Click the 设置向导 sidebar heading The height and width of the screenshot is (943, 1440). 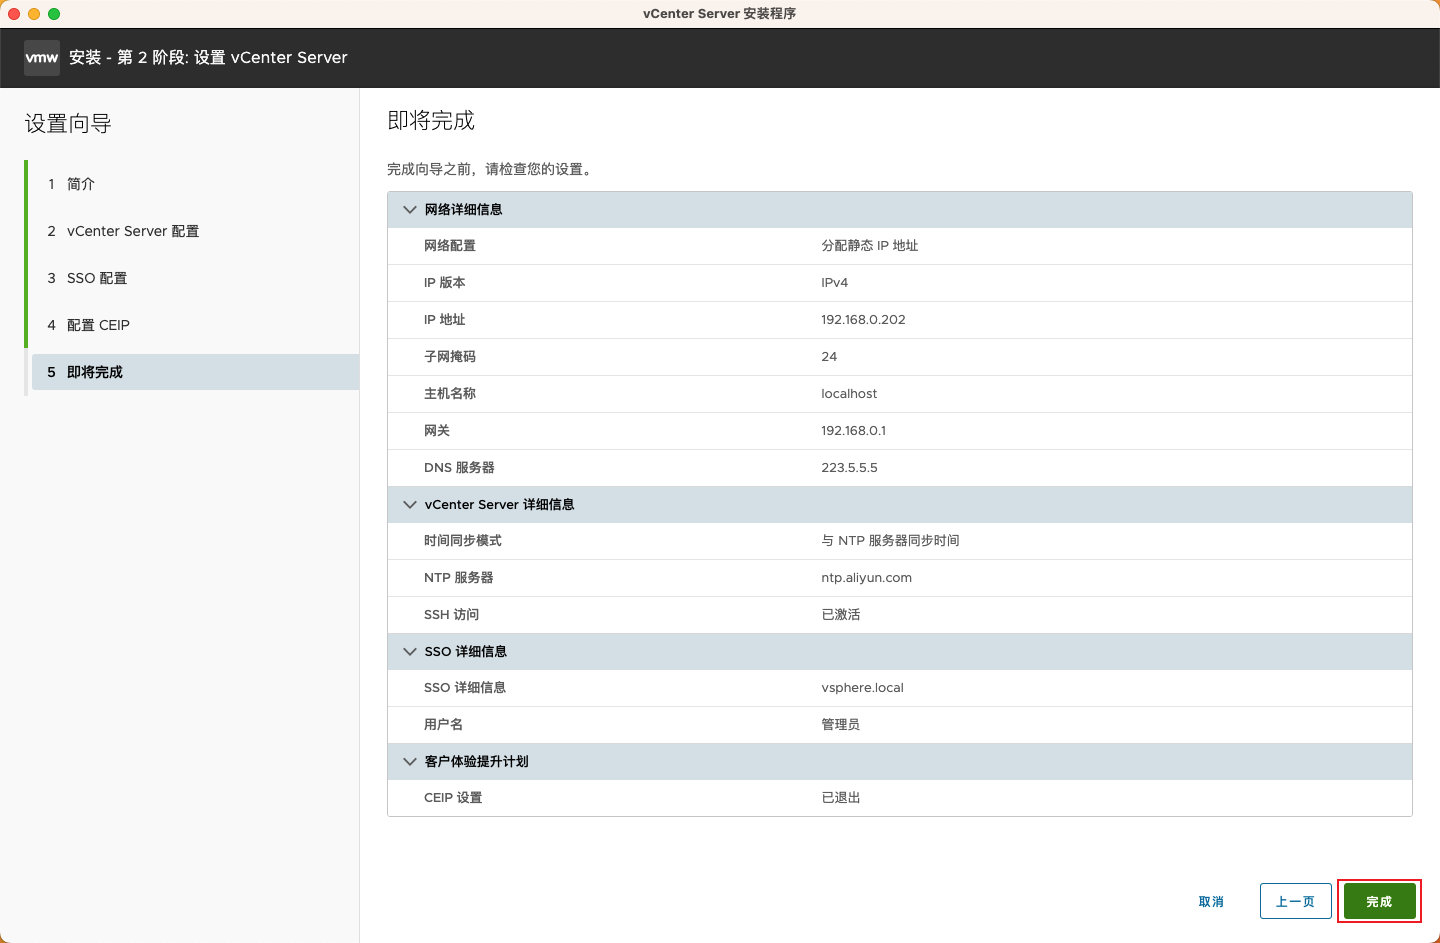(68, 124)
